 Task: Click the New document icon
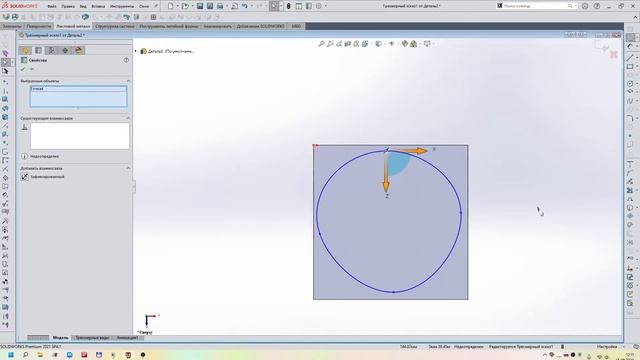pos(171,6)
